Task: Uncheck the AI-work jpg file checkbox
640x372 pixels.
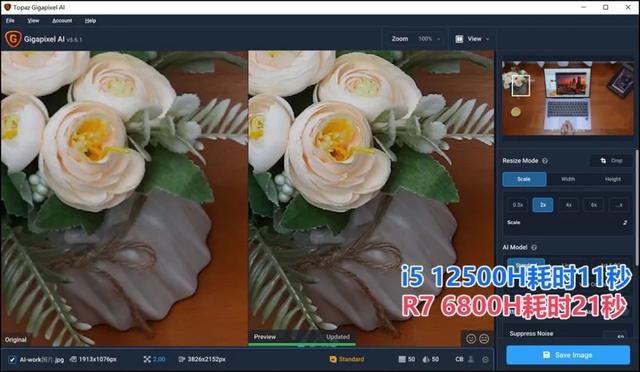Action: (x=12, y=360)
